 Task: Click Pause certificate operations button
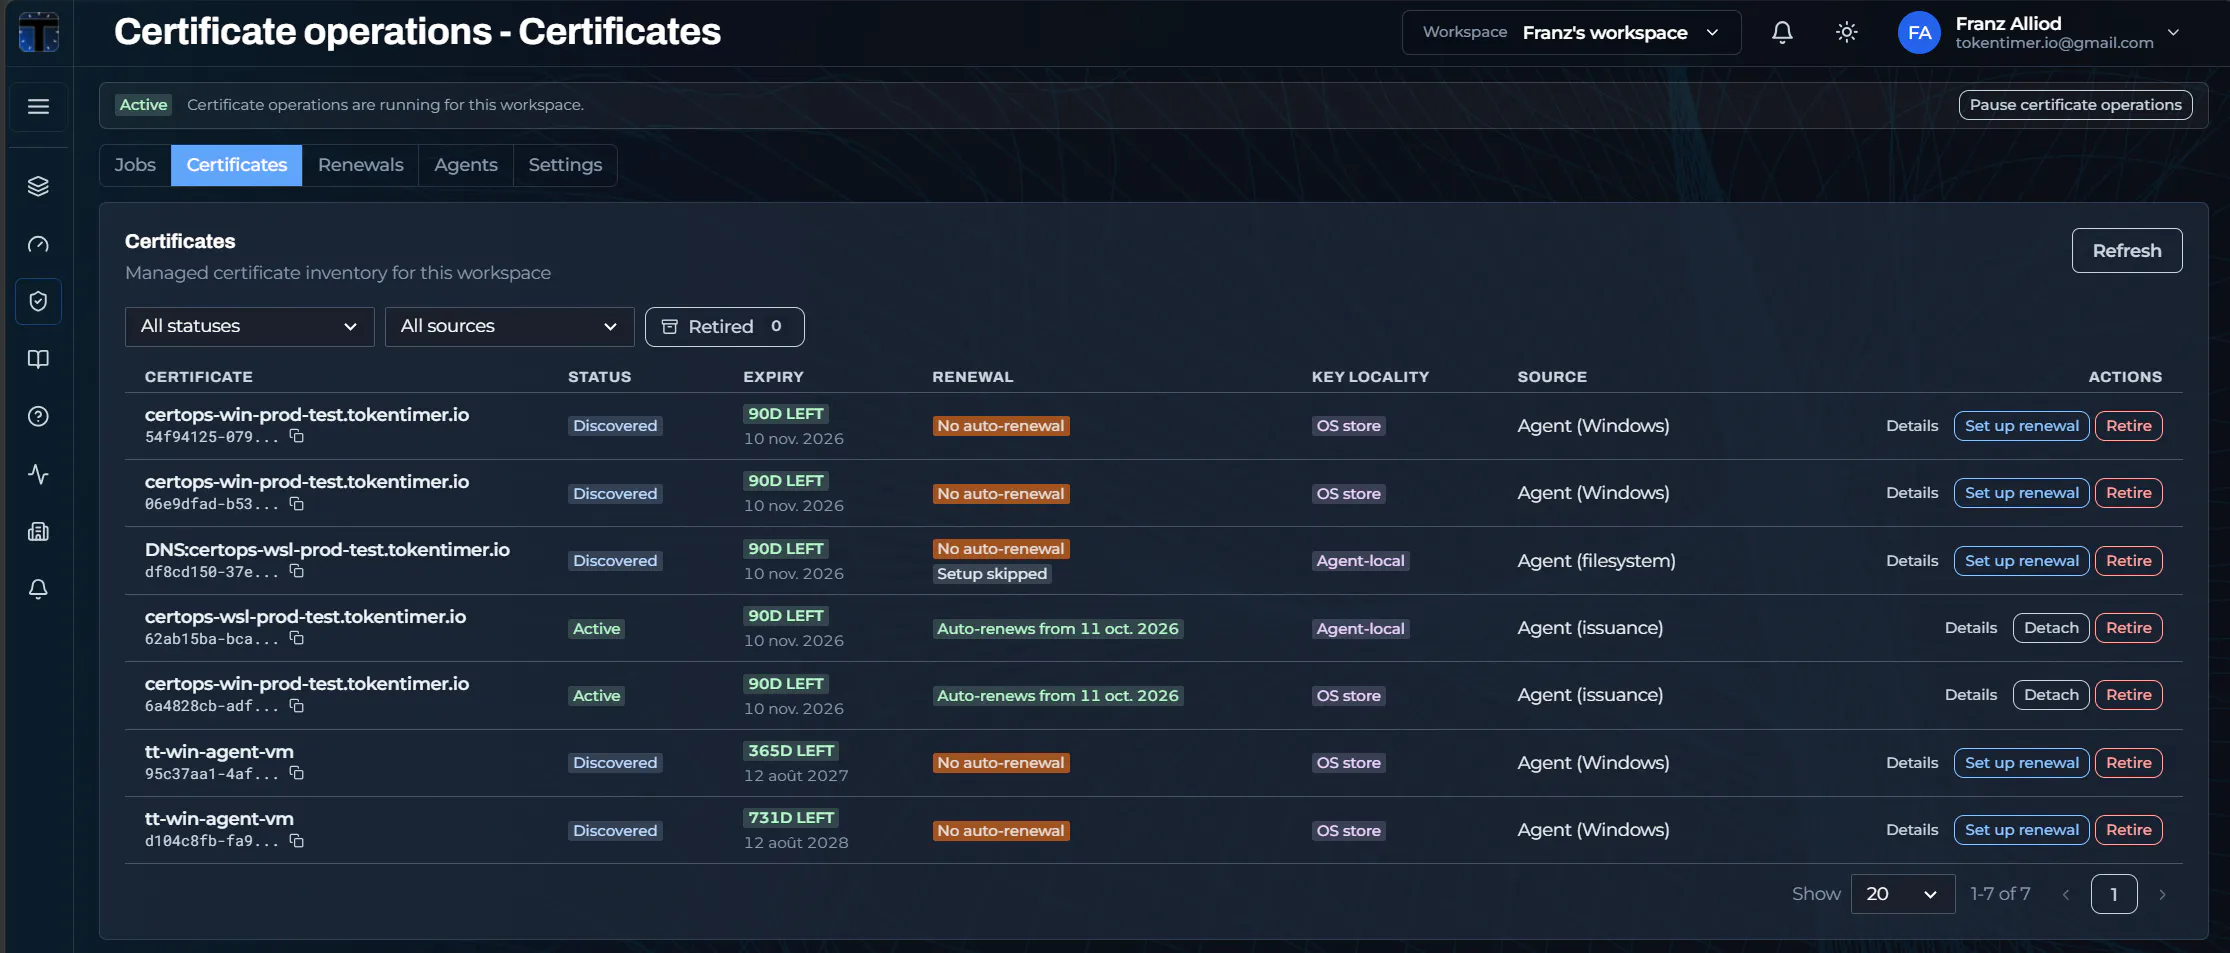tap(2075, 105)
